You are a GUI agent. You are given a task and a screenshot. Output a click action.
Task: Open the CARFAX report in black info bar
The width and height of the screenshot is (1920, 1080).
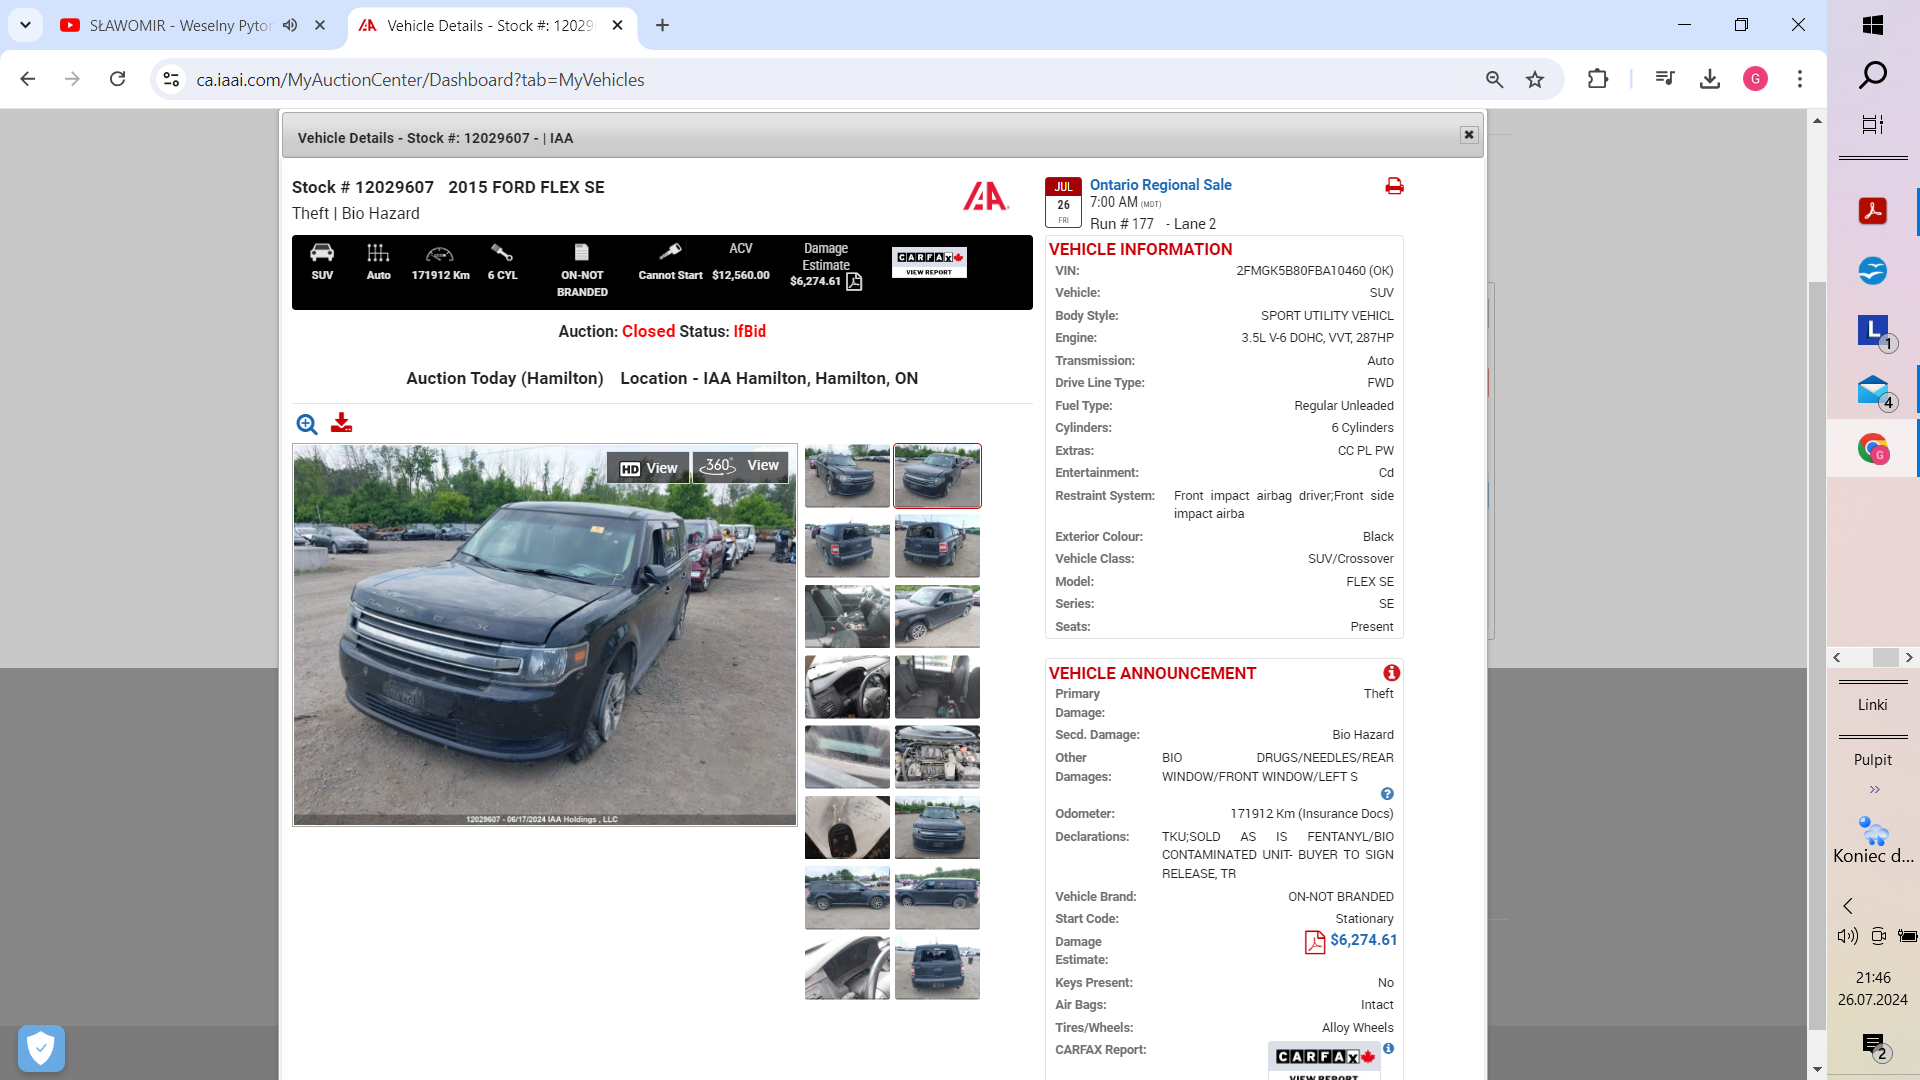click(x=929, y=262)
